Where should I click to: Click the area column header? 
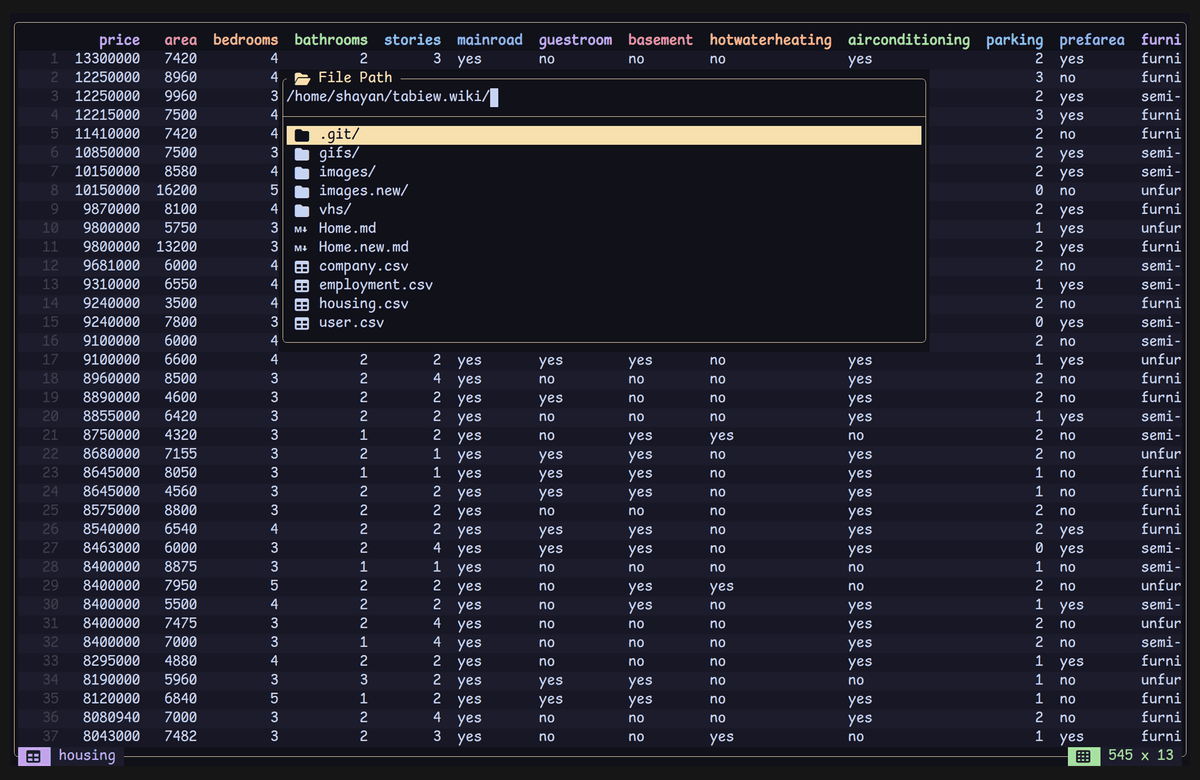pyautogui.click(x=181, y=40)
